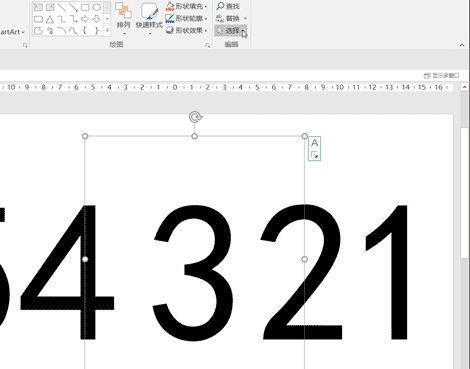Click the text box rotation handle
The image size is (470, 369).
pyautogui.click(x=195, y=117)
